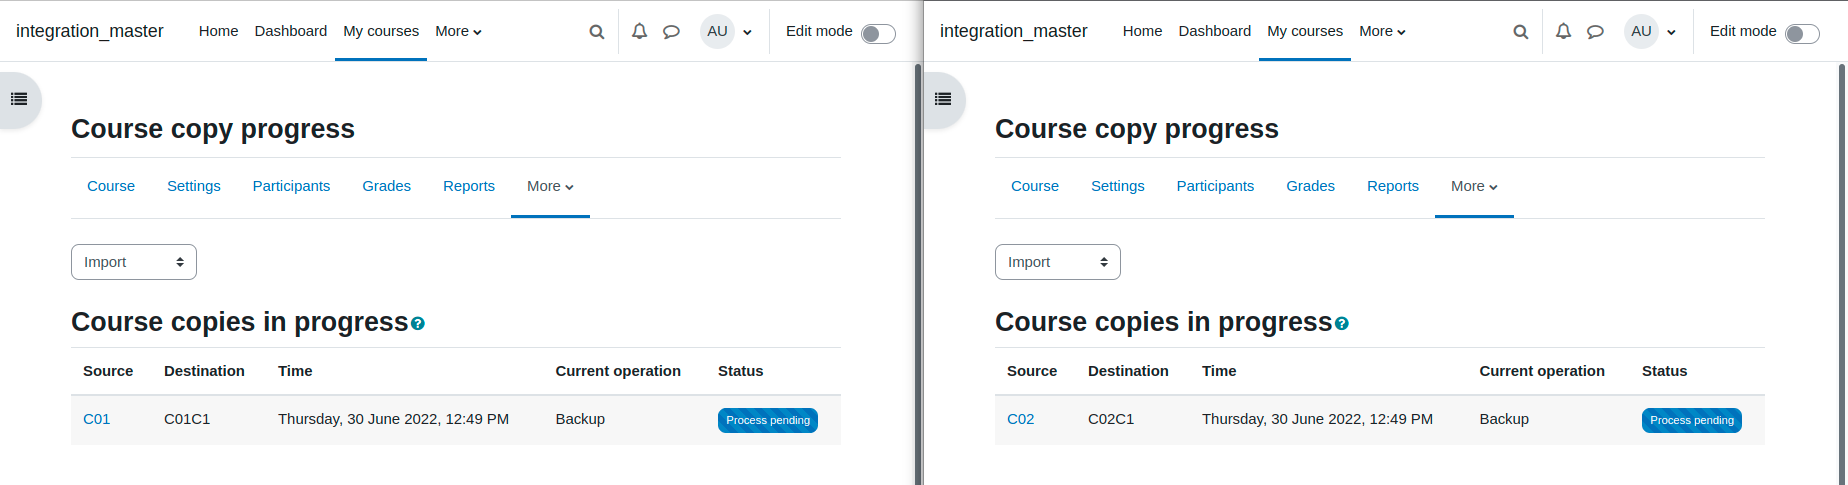Open source course C01 link
This screenshot has height=485, width=1848.
click(96, 419)
